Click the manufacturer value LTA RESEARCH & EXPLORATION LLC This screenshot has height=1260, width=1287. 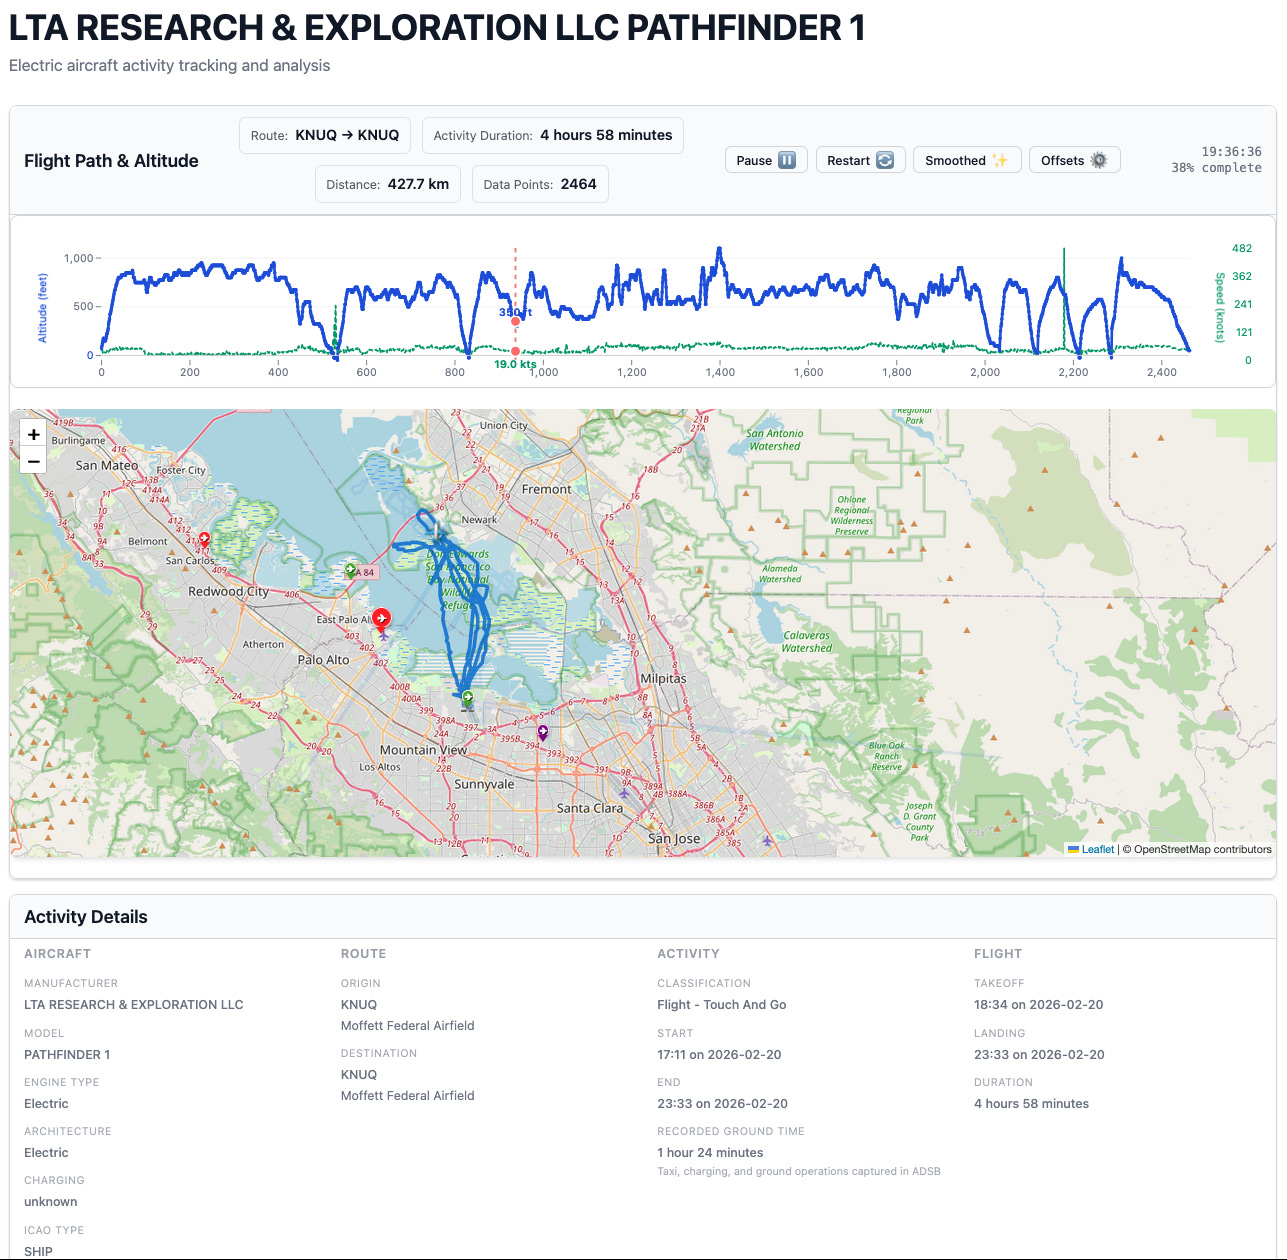[134, 1005]
